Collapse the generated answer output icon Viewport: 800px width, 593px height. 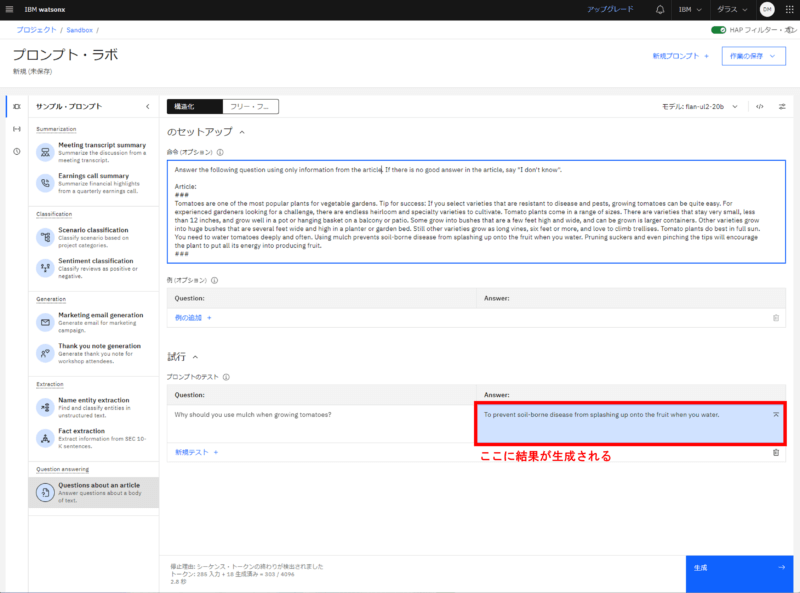click(x=776, y=414)
